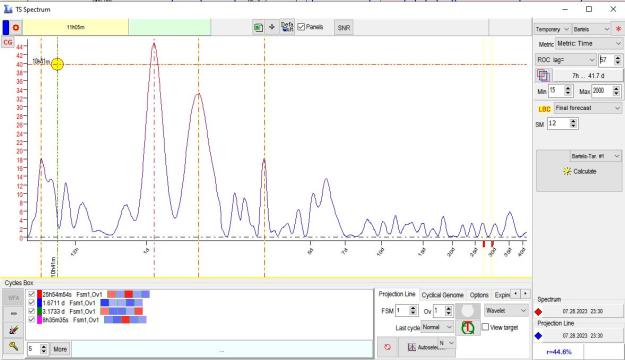This screenshot has height=360, width=625.
Task: Click the green-red clock cycle icon
Action: pos(468,328)
